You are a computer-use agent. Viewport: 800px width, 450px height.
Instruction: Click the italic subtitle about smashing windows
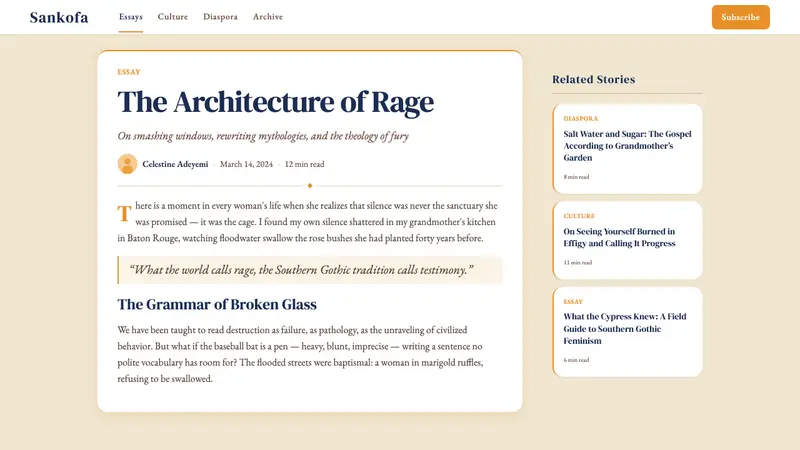263,136
